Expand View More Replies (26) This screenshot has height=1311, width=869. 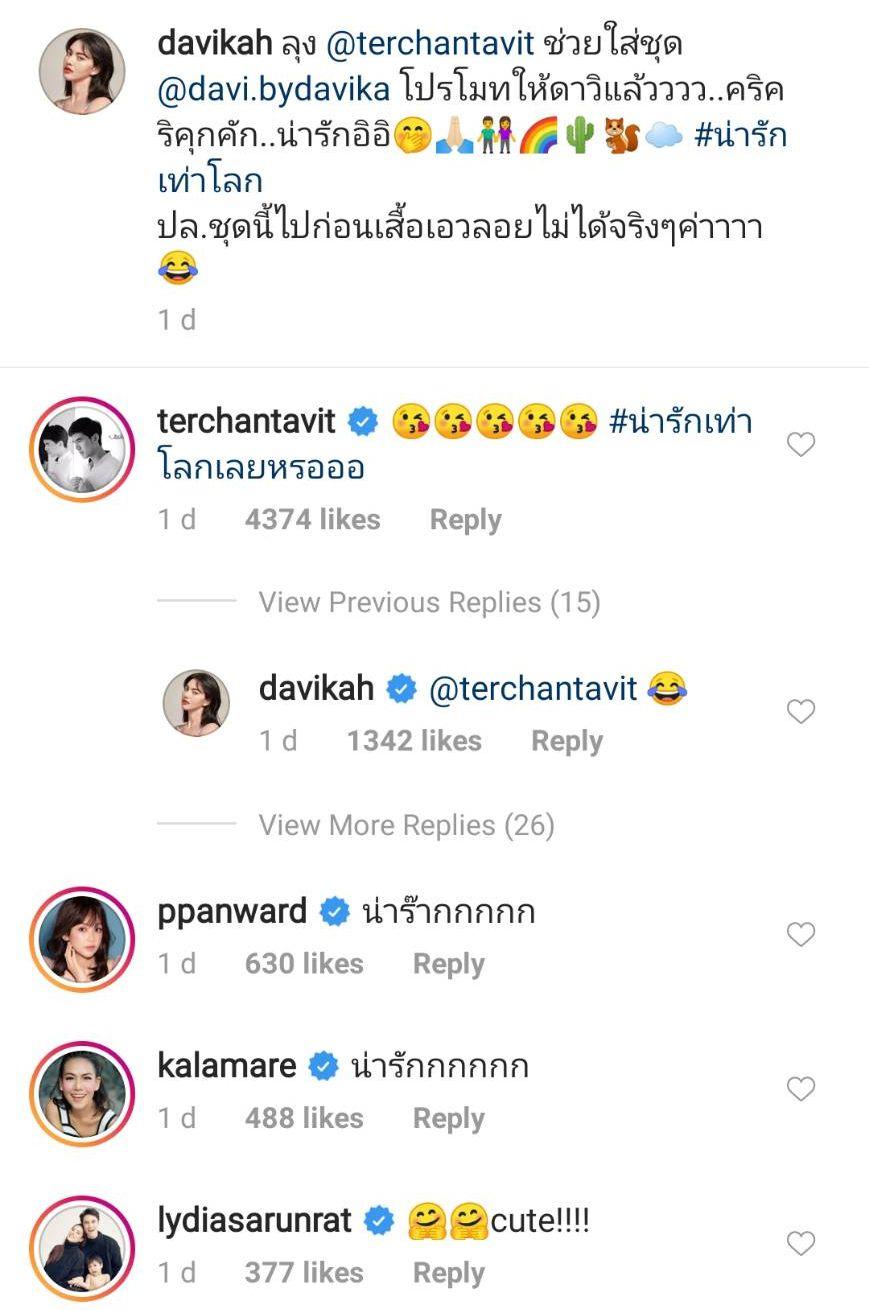point(406,825)
